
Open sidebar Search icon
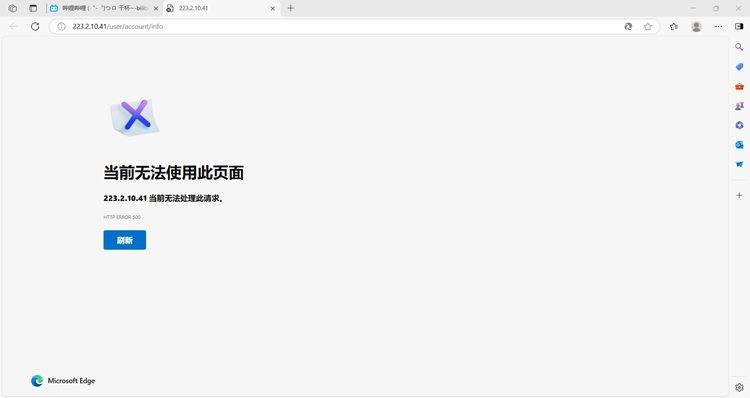[739, 47]
